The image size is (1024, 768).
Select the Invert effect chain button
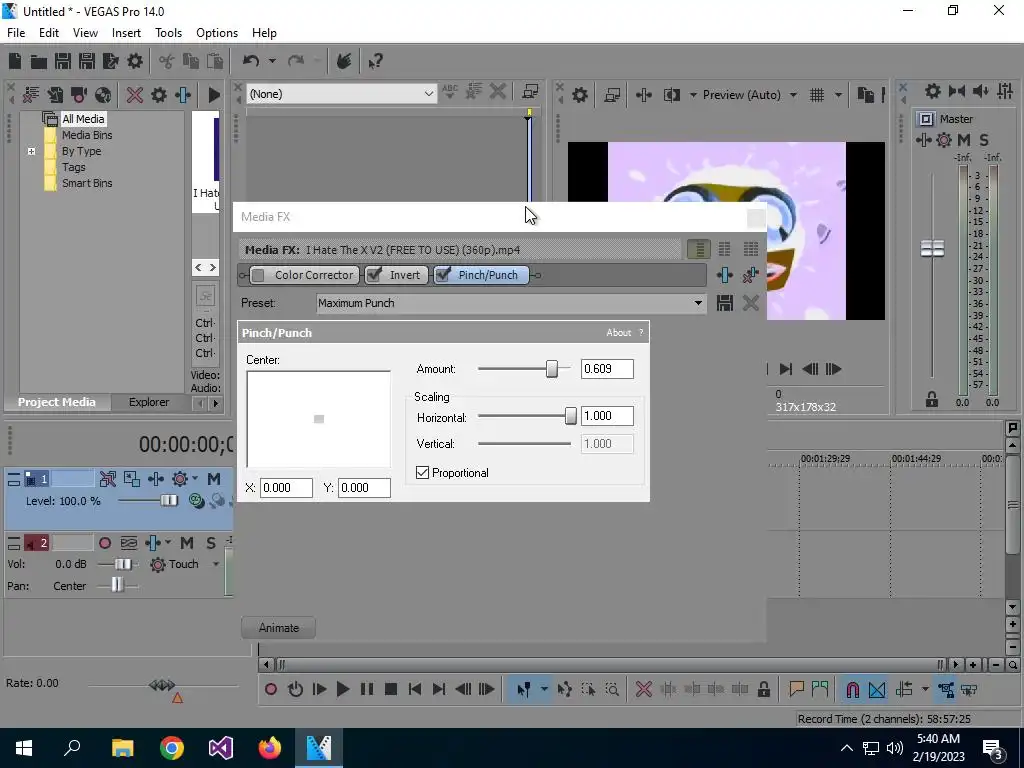click(396, 275)
